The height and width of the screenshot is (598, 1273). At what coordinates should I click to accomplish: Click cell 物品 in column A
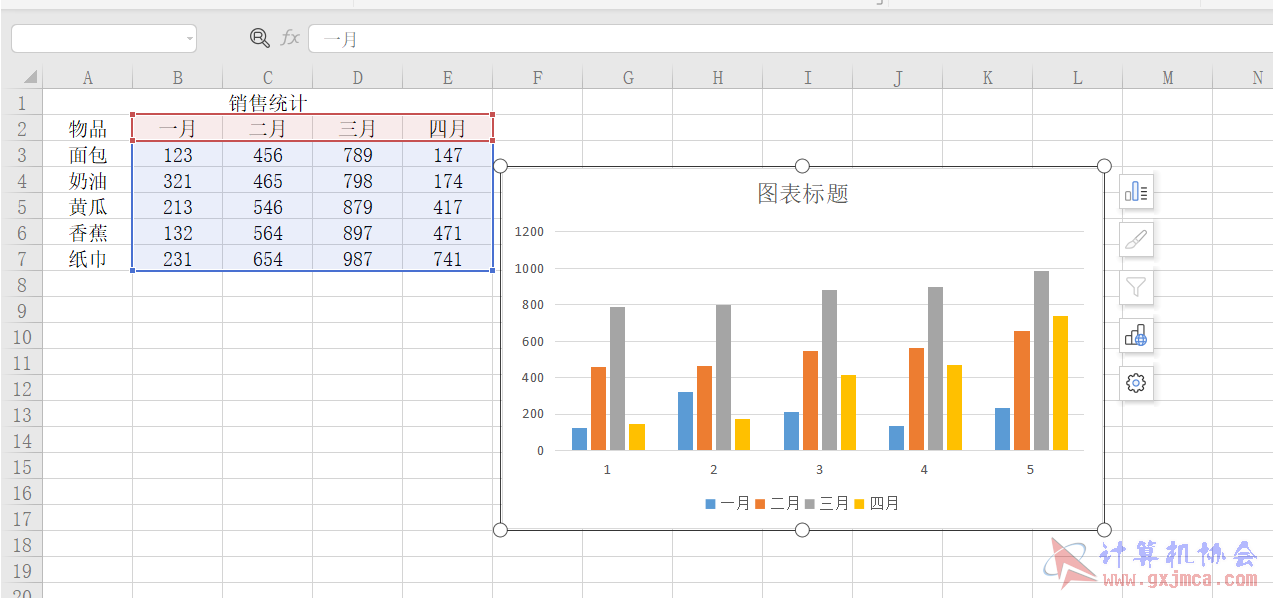pos(87,128)
